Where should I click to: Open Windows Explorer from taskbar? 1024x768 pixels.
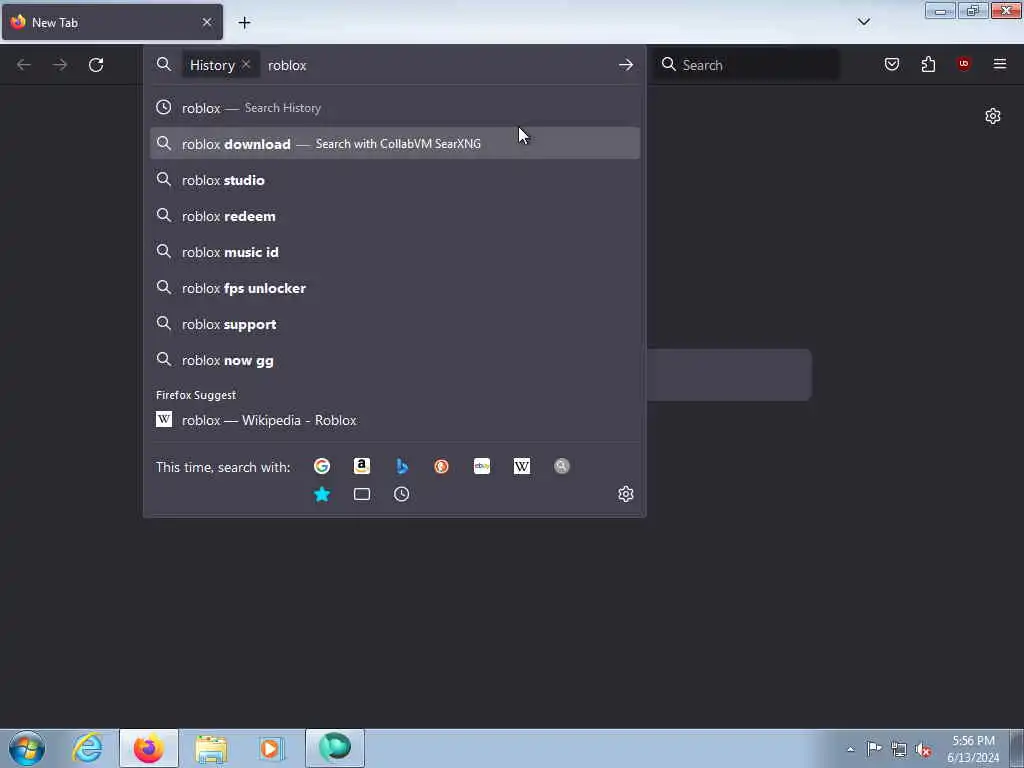[x=211, y=748]
